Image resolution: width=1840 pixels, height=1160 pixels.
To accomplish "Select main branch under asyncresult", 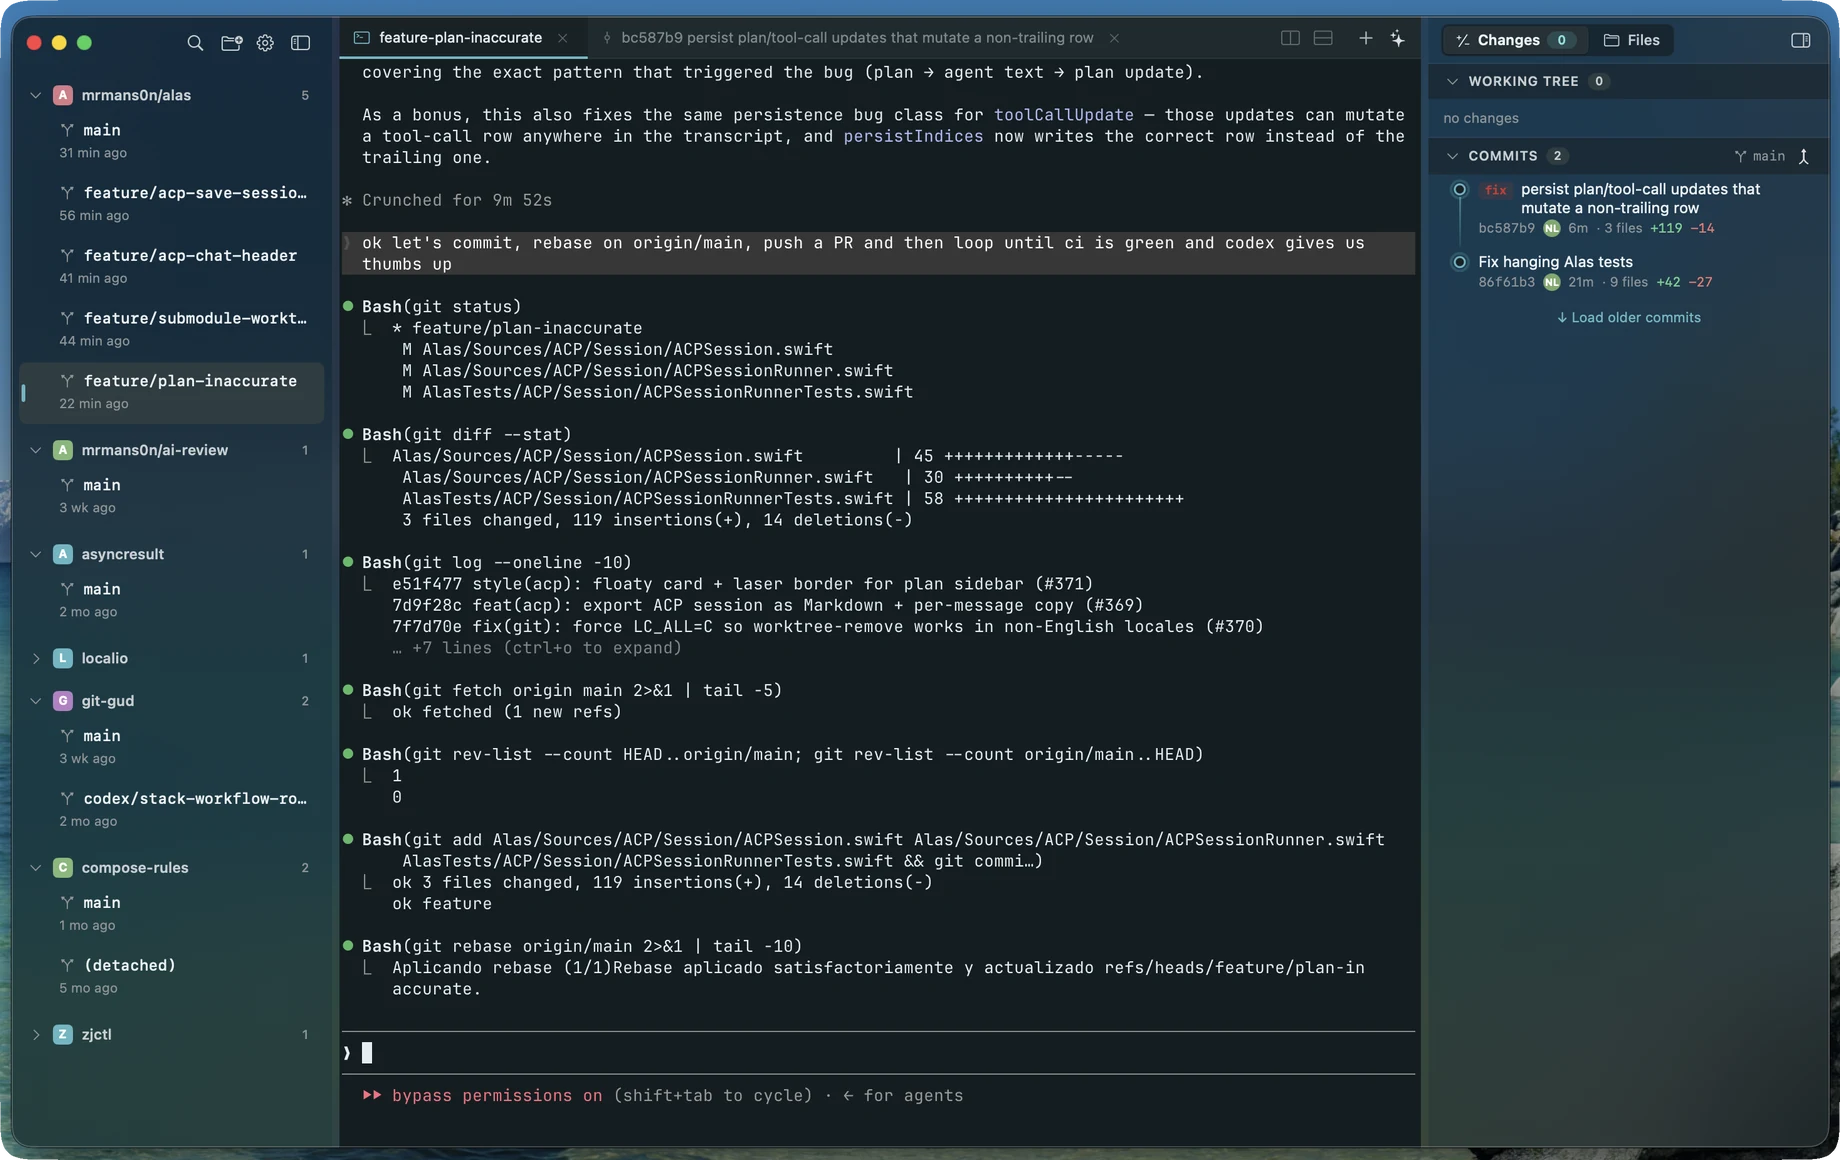I will [x=172, y=600].
